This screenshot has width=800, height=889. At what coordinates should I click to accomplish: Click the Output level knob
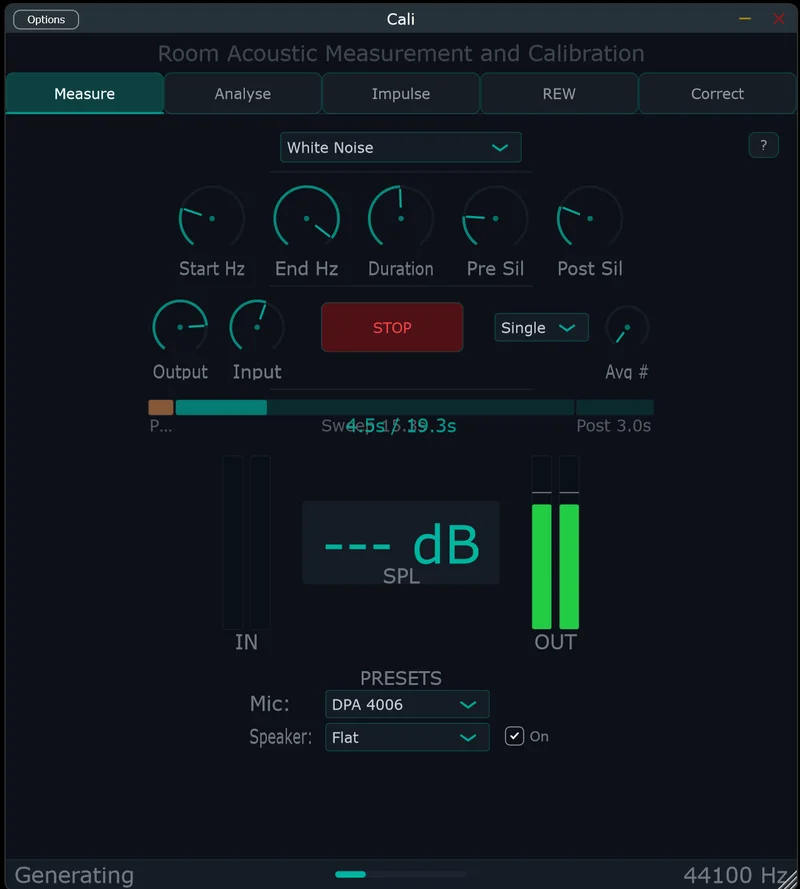(x=180, y=327)
